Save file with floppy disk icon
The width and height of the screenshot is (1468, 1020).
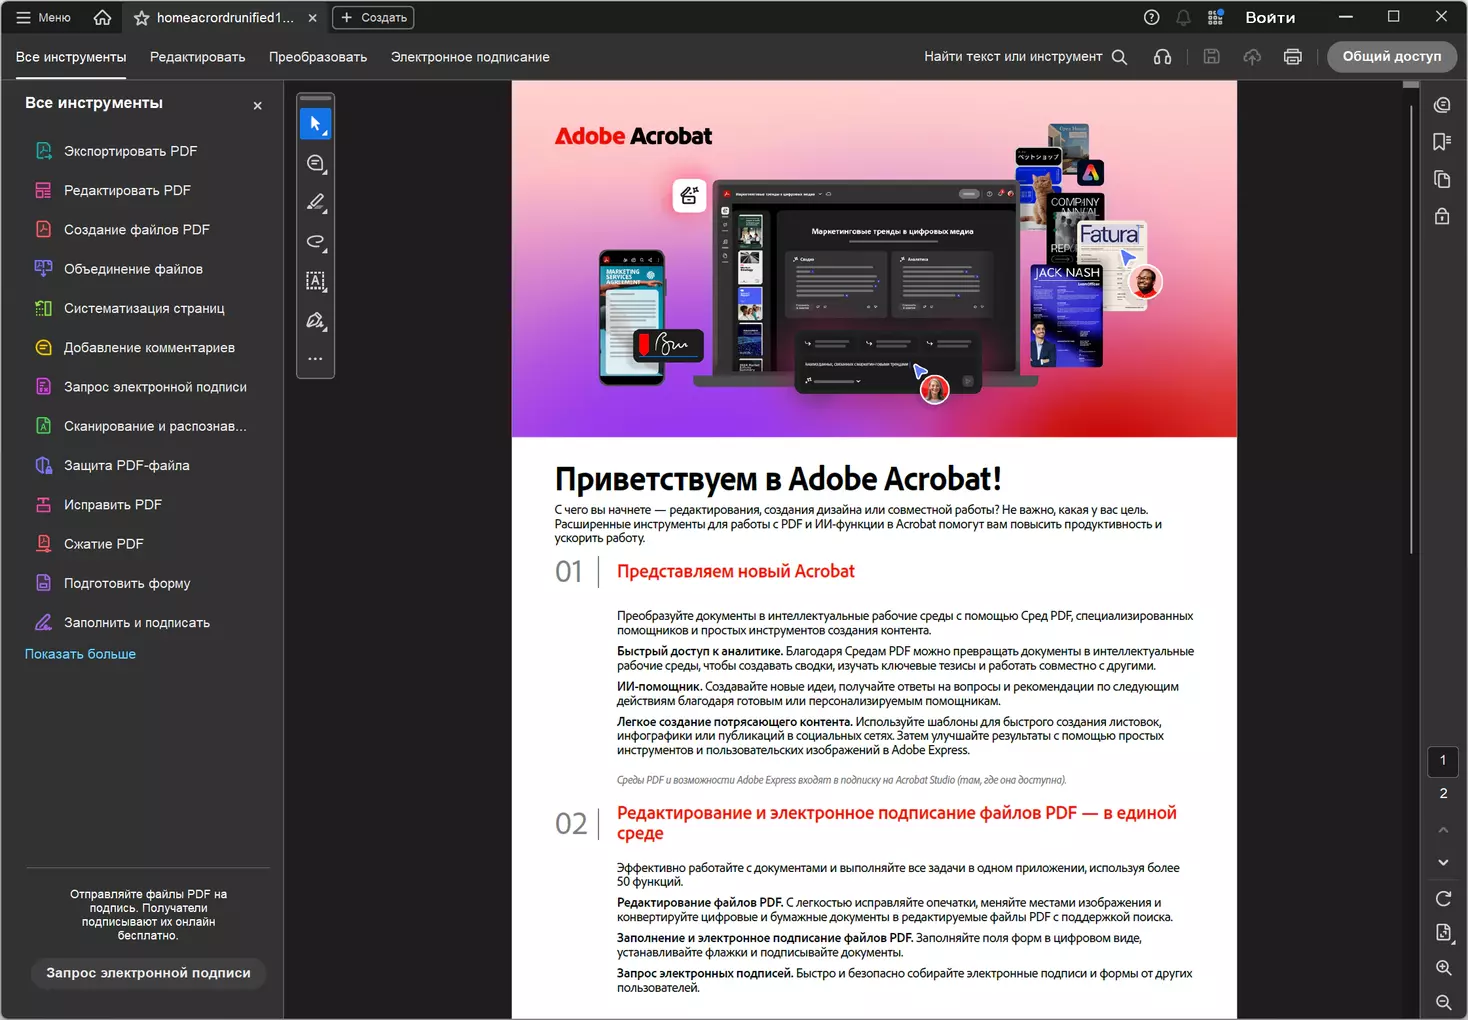click(x=1211, y=57)
